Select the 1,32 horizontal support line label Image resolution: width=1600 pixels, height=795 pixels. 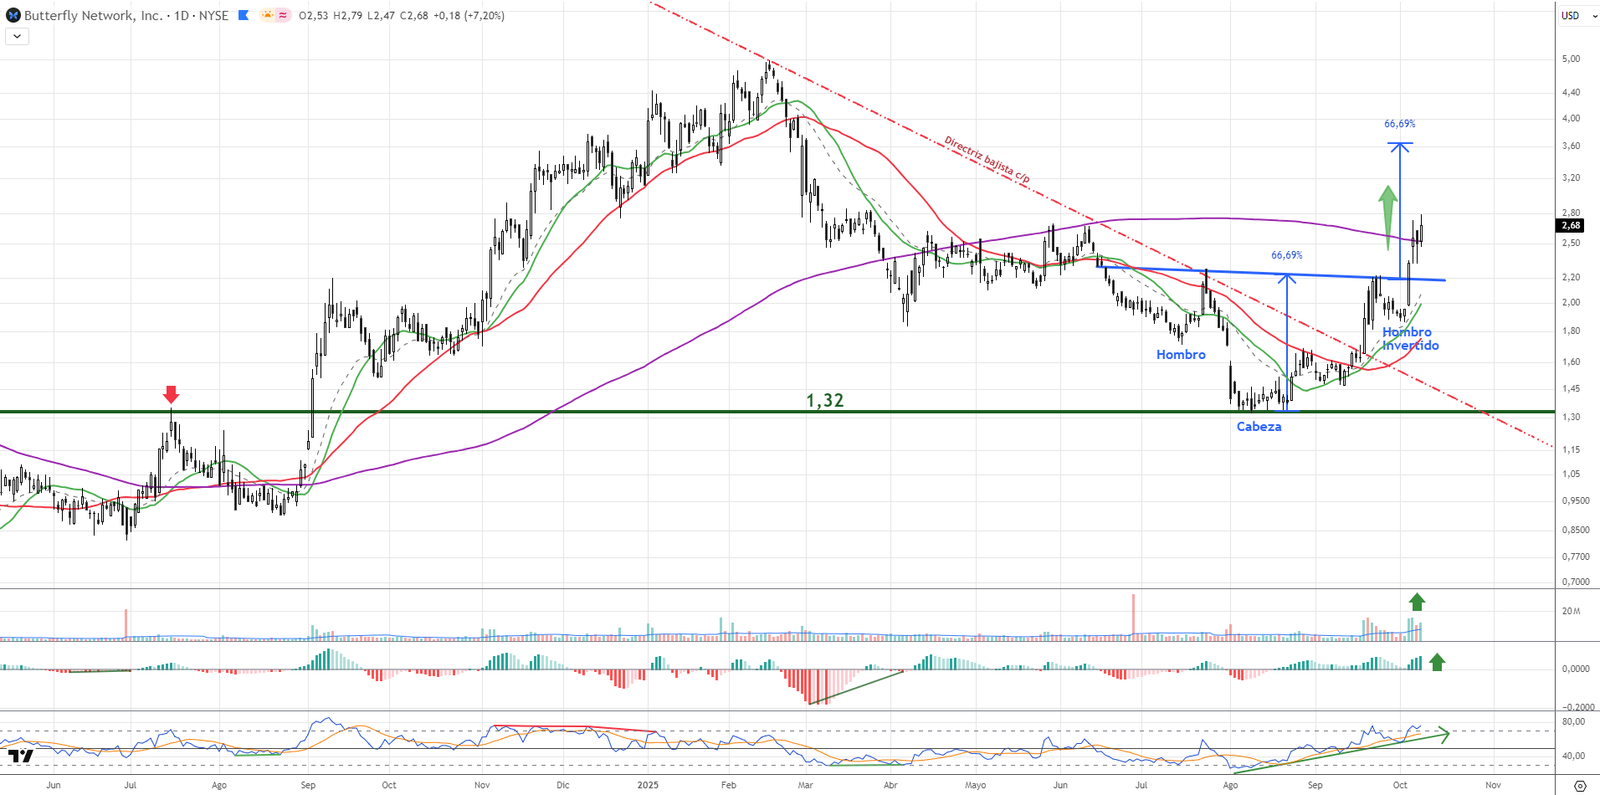[825, 400]
